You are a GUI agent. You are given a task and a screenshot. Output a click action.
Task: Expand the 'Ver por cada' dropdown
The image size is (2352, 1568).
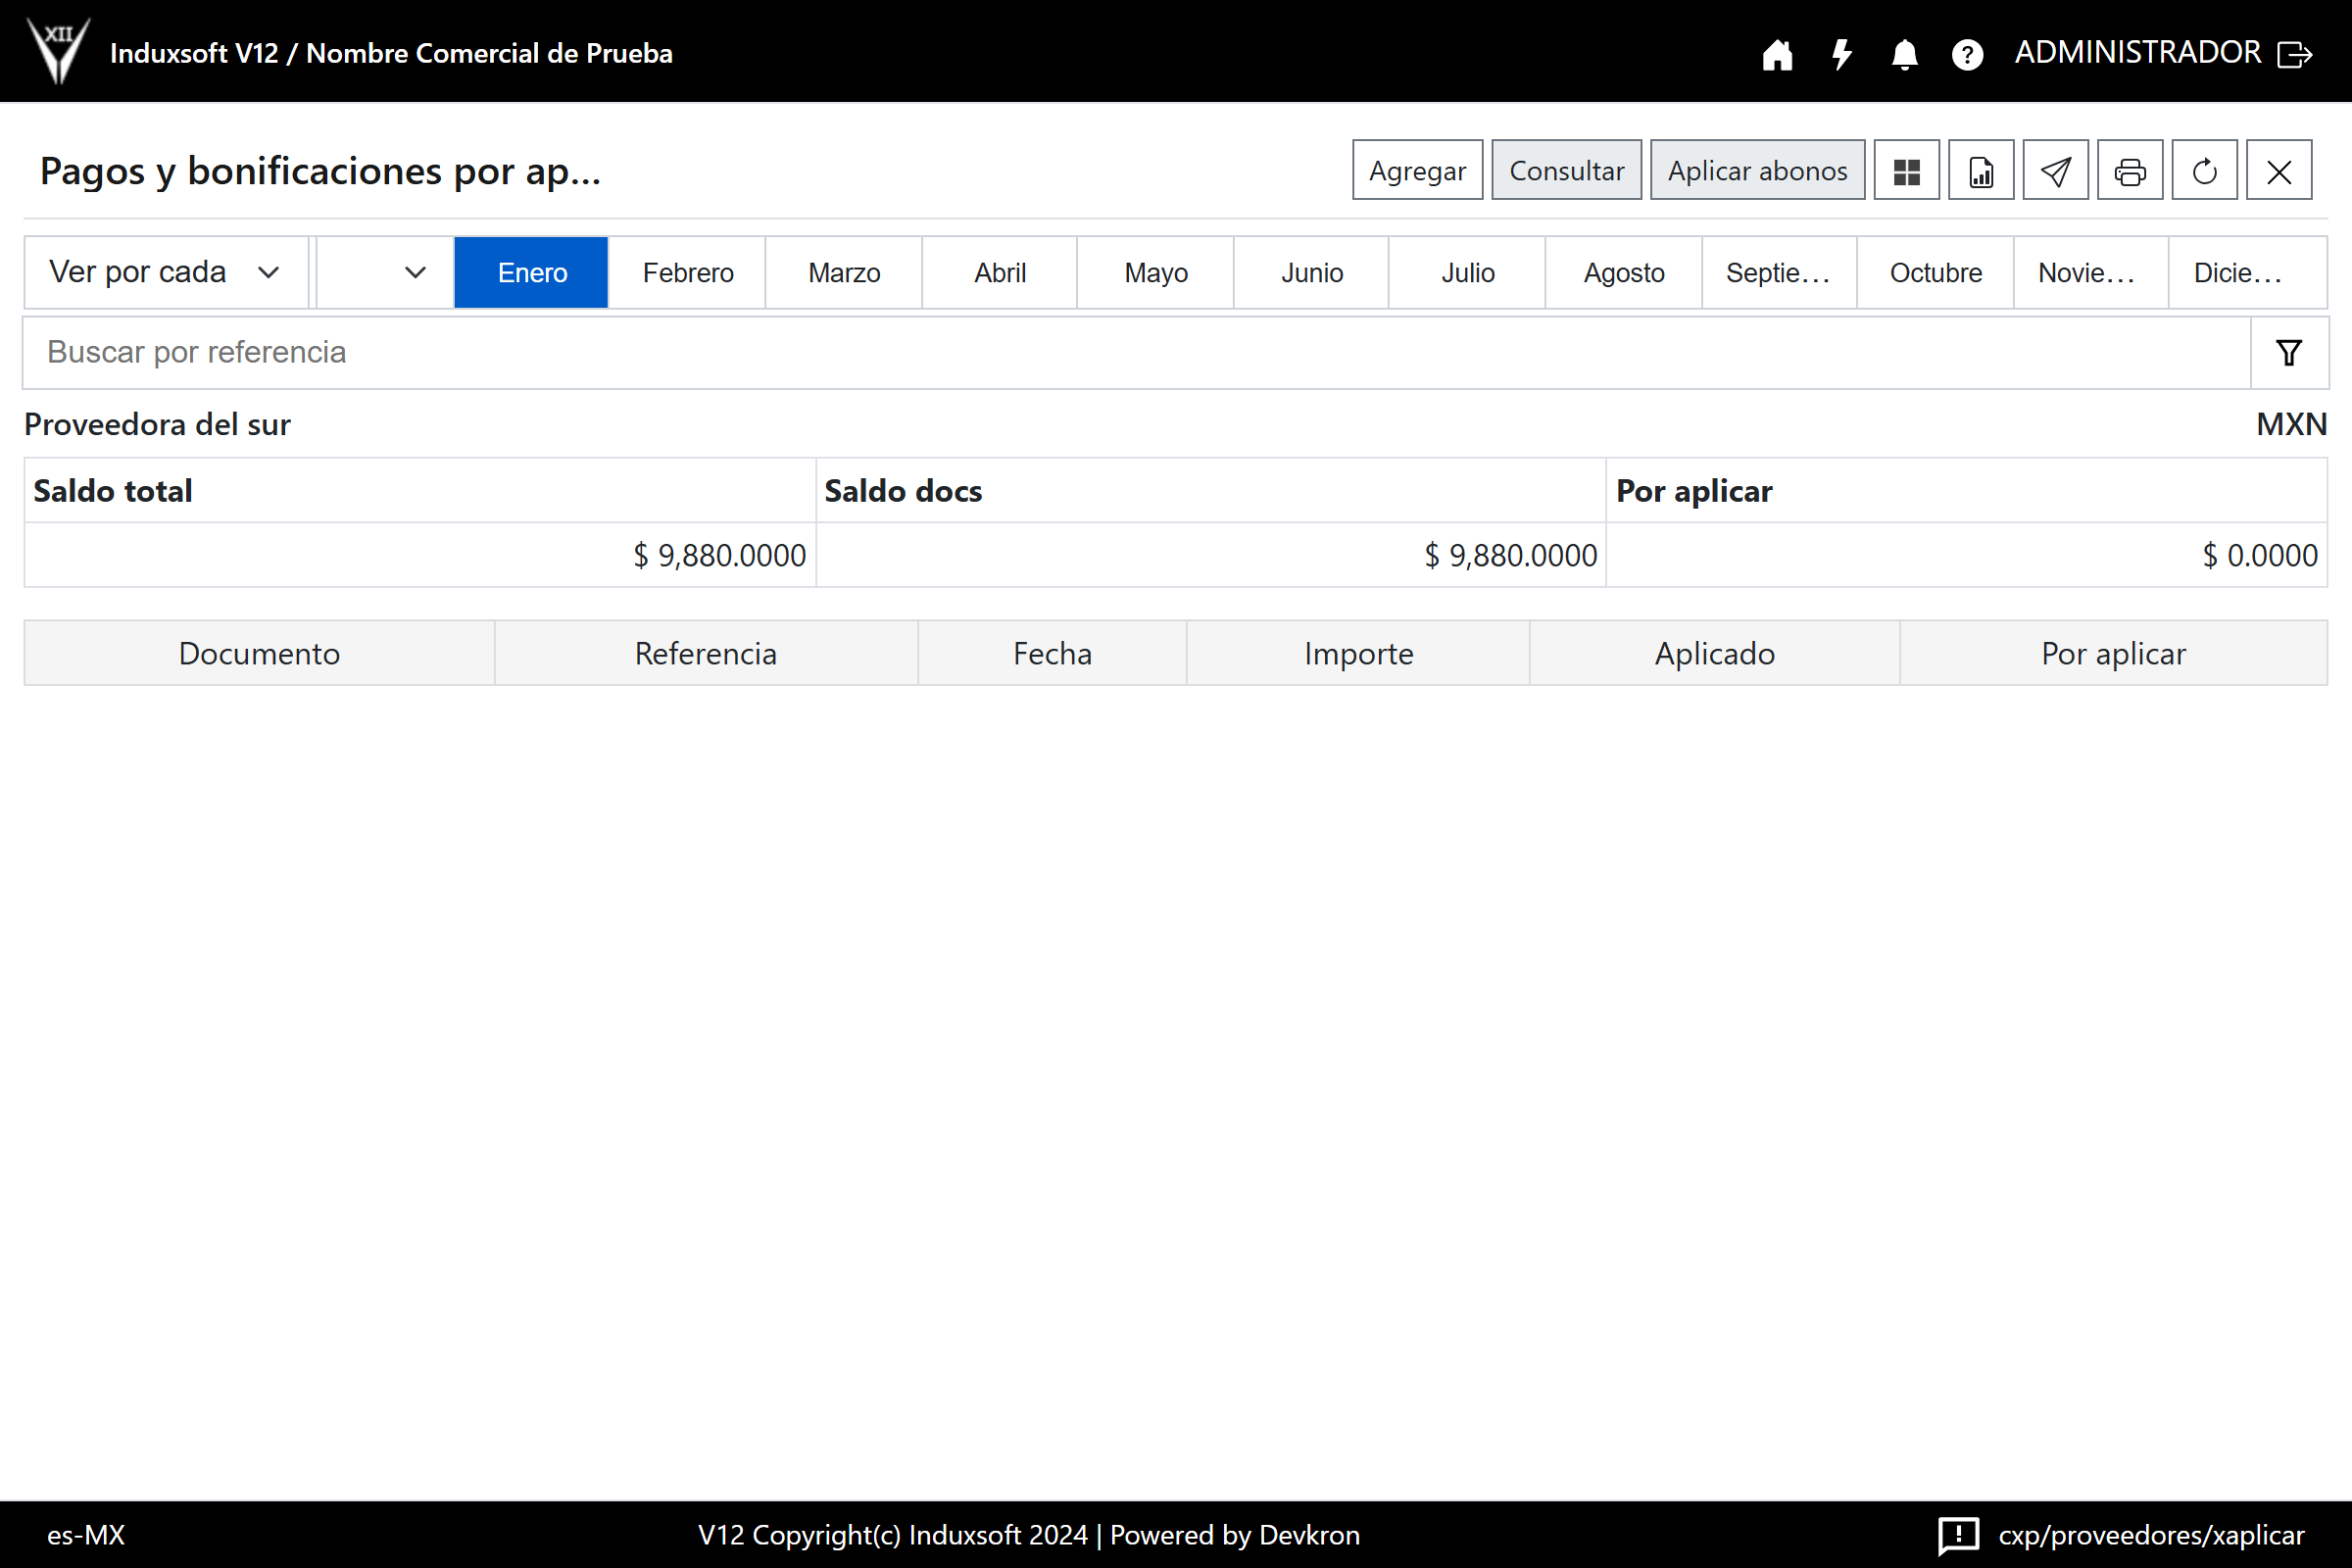165,272
